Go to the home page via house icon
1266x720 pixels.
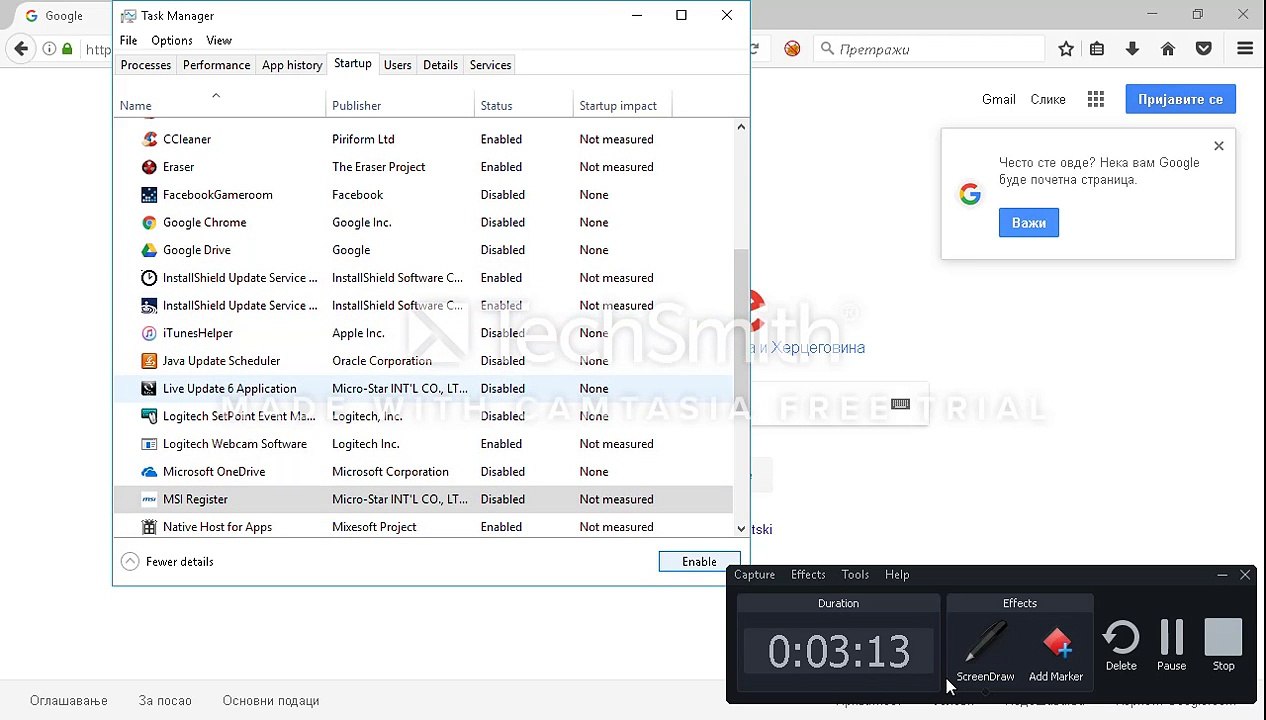[1168, 48]
